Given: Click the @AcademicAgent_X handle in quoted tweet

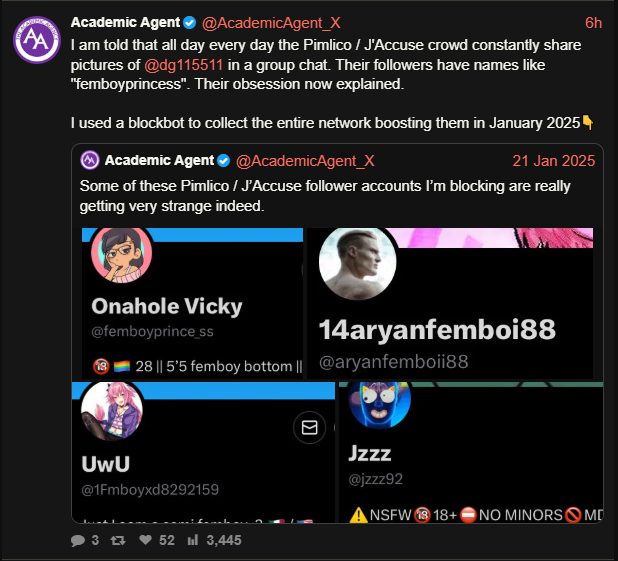Looking at the screenshot, I should pyautogui.click(x=305, y=161).
